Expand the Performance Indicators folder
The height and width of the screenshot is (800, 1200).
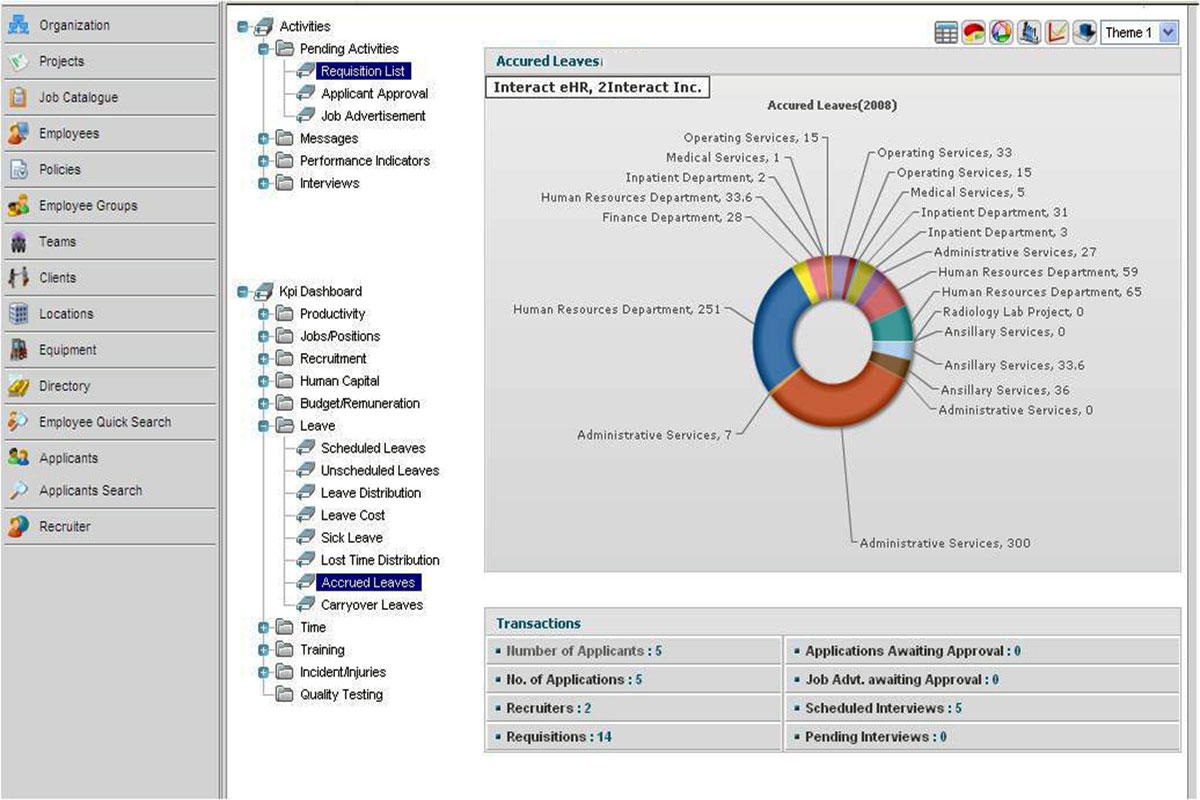pos(264,161)
